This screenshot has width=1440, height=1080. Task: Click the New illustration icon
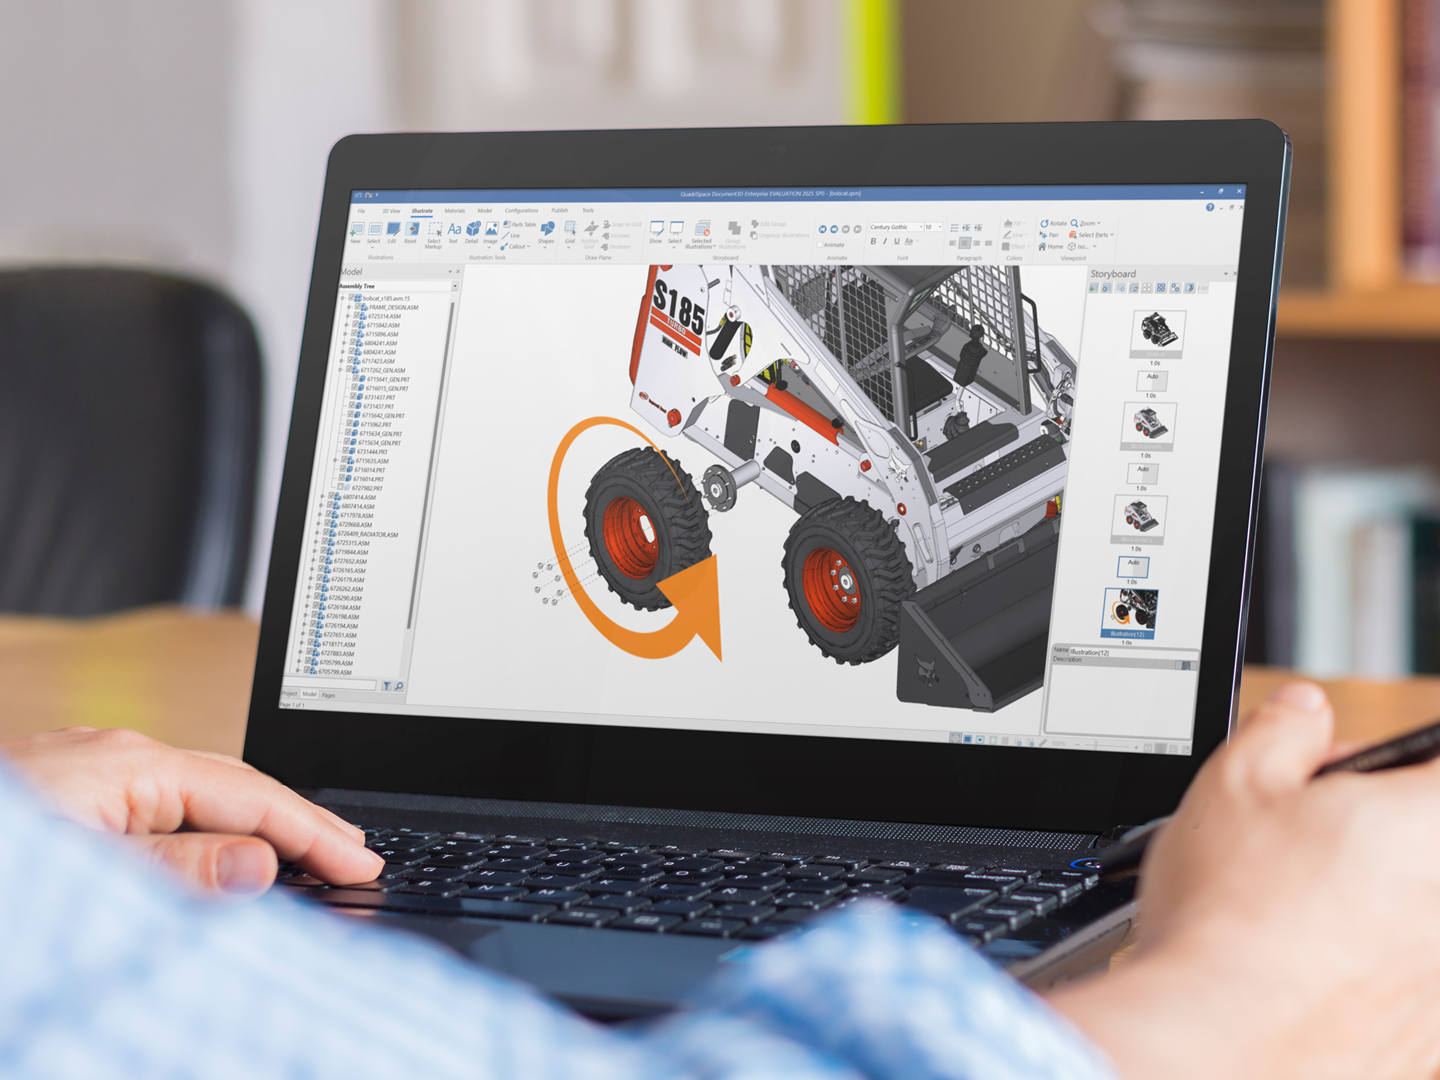(355, 231)
